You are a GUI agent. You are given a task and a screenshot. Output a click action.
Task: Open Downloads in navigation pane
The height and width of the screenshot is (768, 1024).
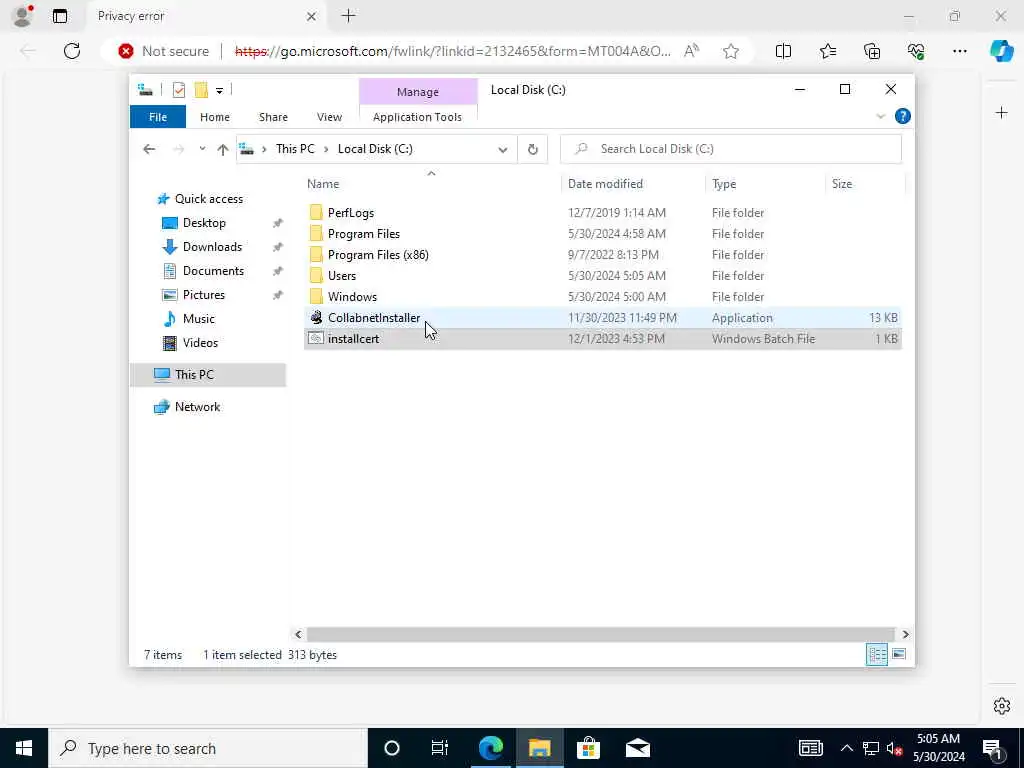click(x=212, y=247)
